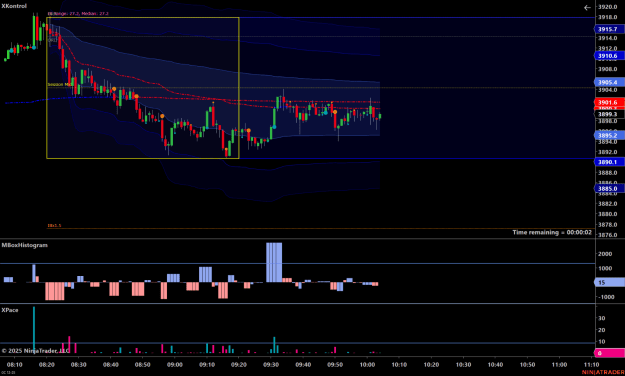This screenshot has width=625, height=376.
Task: Click the 3880.0 price axis value
Action: coord(607,214)
